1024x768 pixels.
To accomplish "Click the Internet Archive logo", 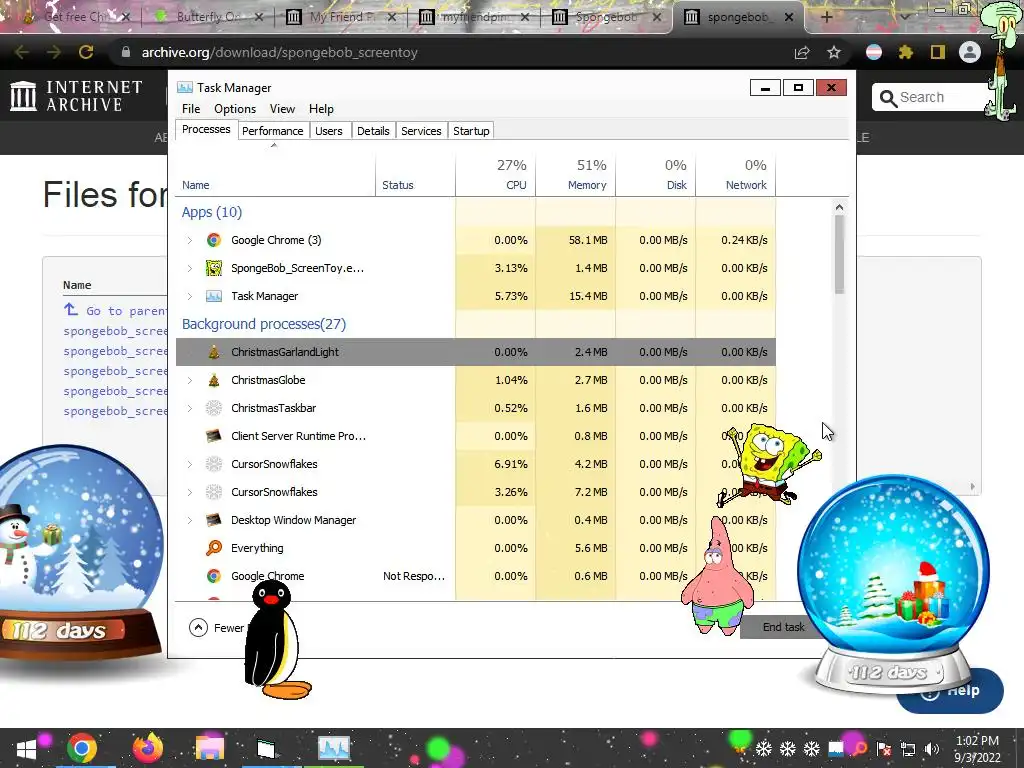I will tap(76, 96).
